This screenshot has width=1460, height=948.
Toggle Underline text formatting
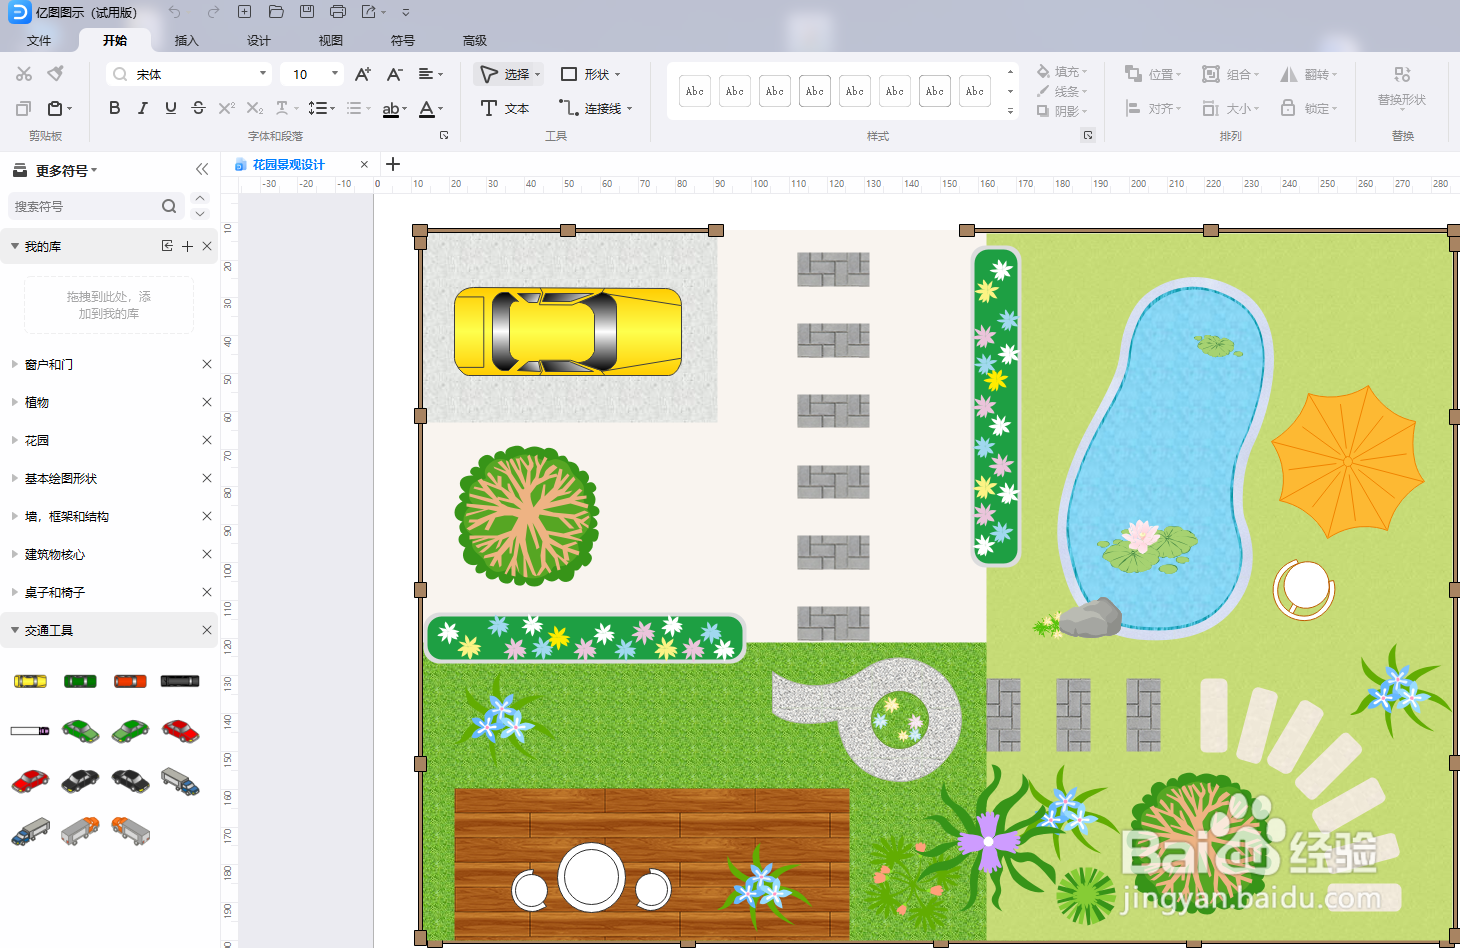tap(171, 108)
